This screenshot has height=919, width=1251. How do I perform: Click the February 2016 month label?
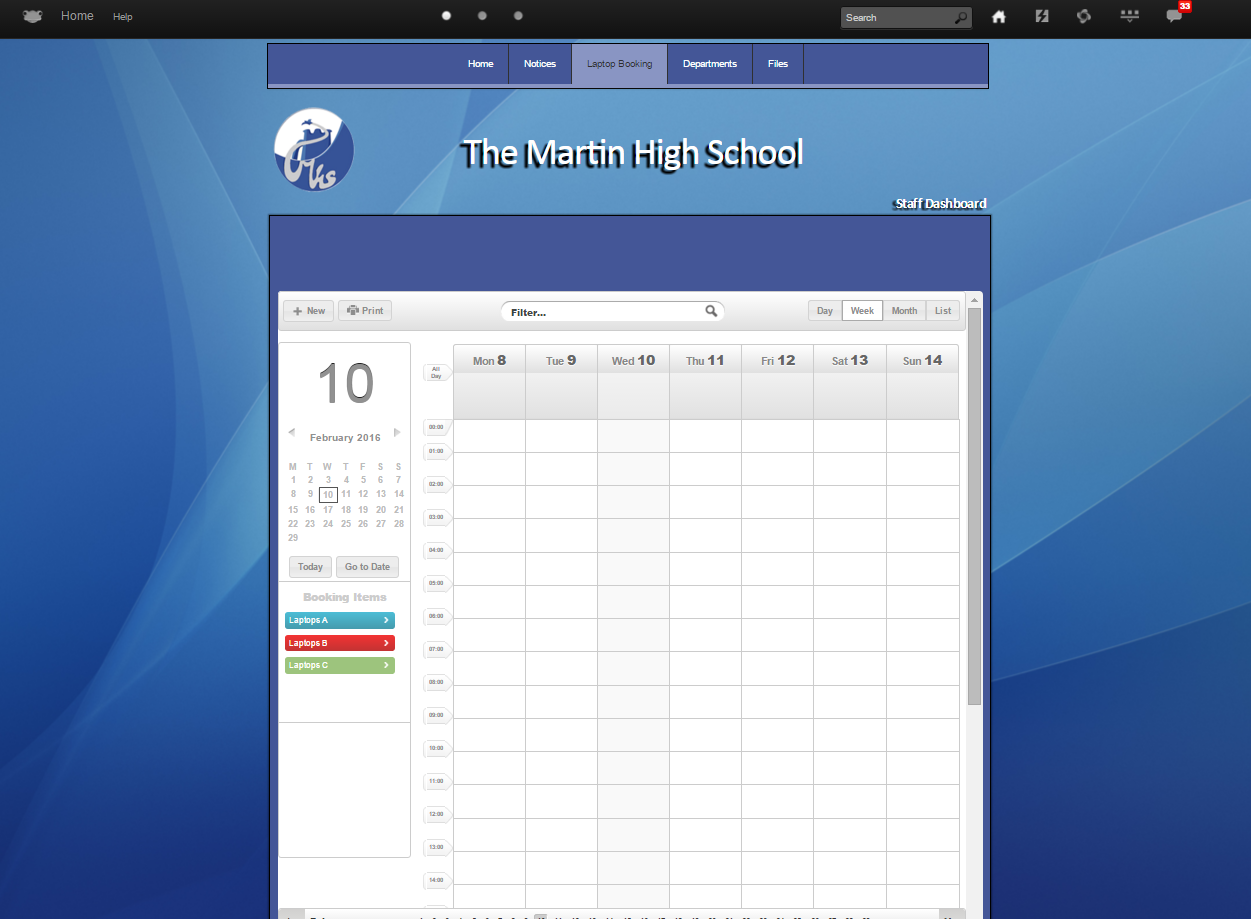345,438
